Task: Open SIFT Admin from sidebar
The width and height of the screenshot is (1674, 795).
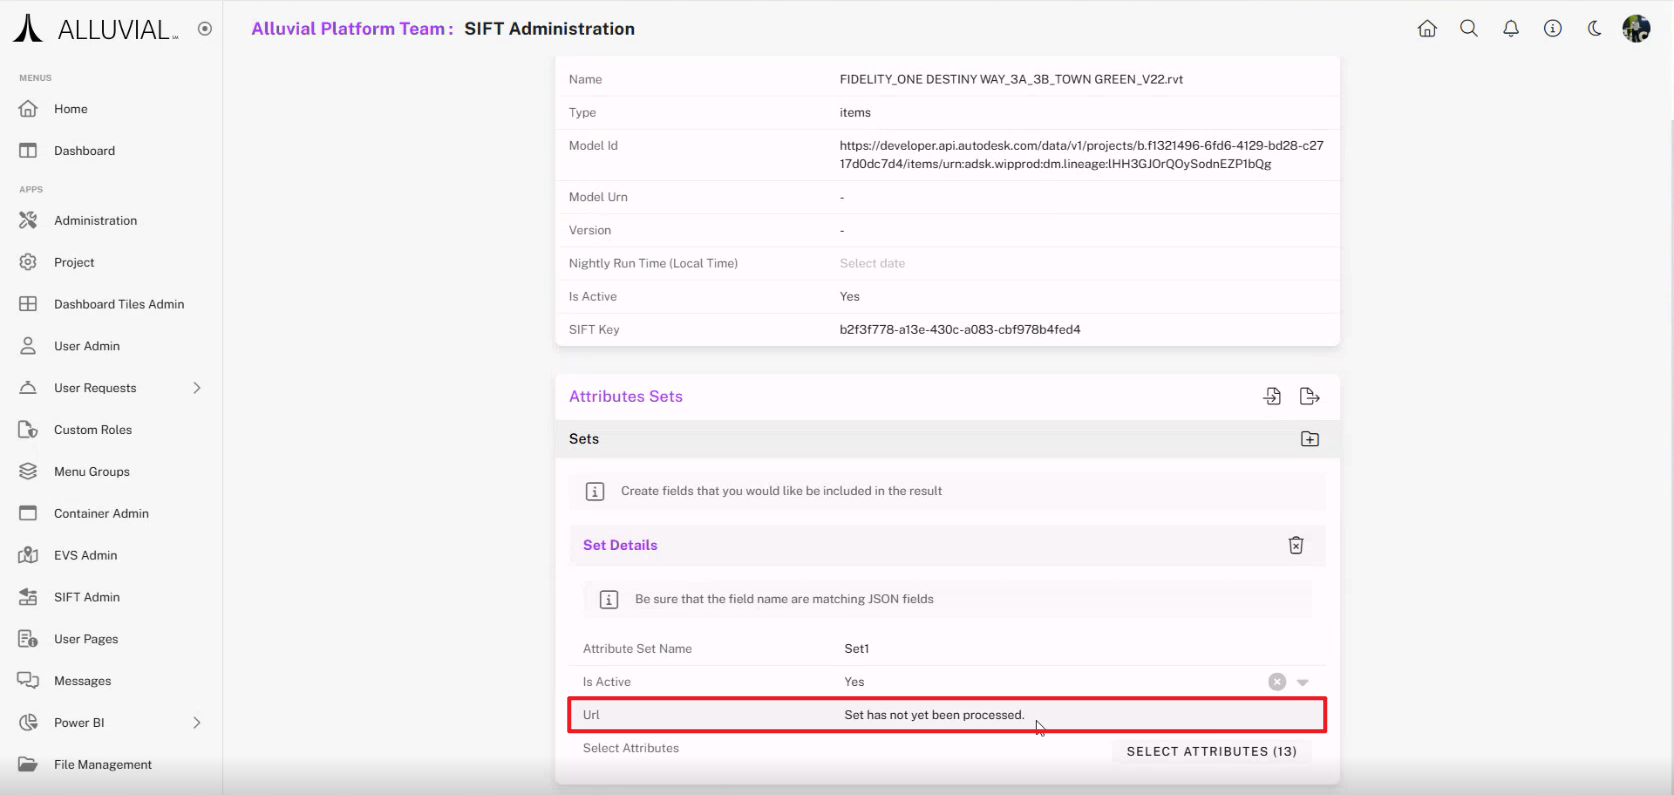Action: pyautogui.click(x=87, y=597)
